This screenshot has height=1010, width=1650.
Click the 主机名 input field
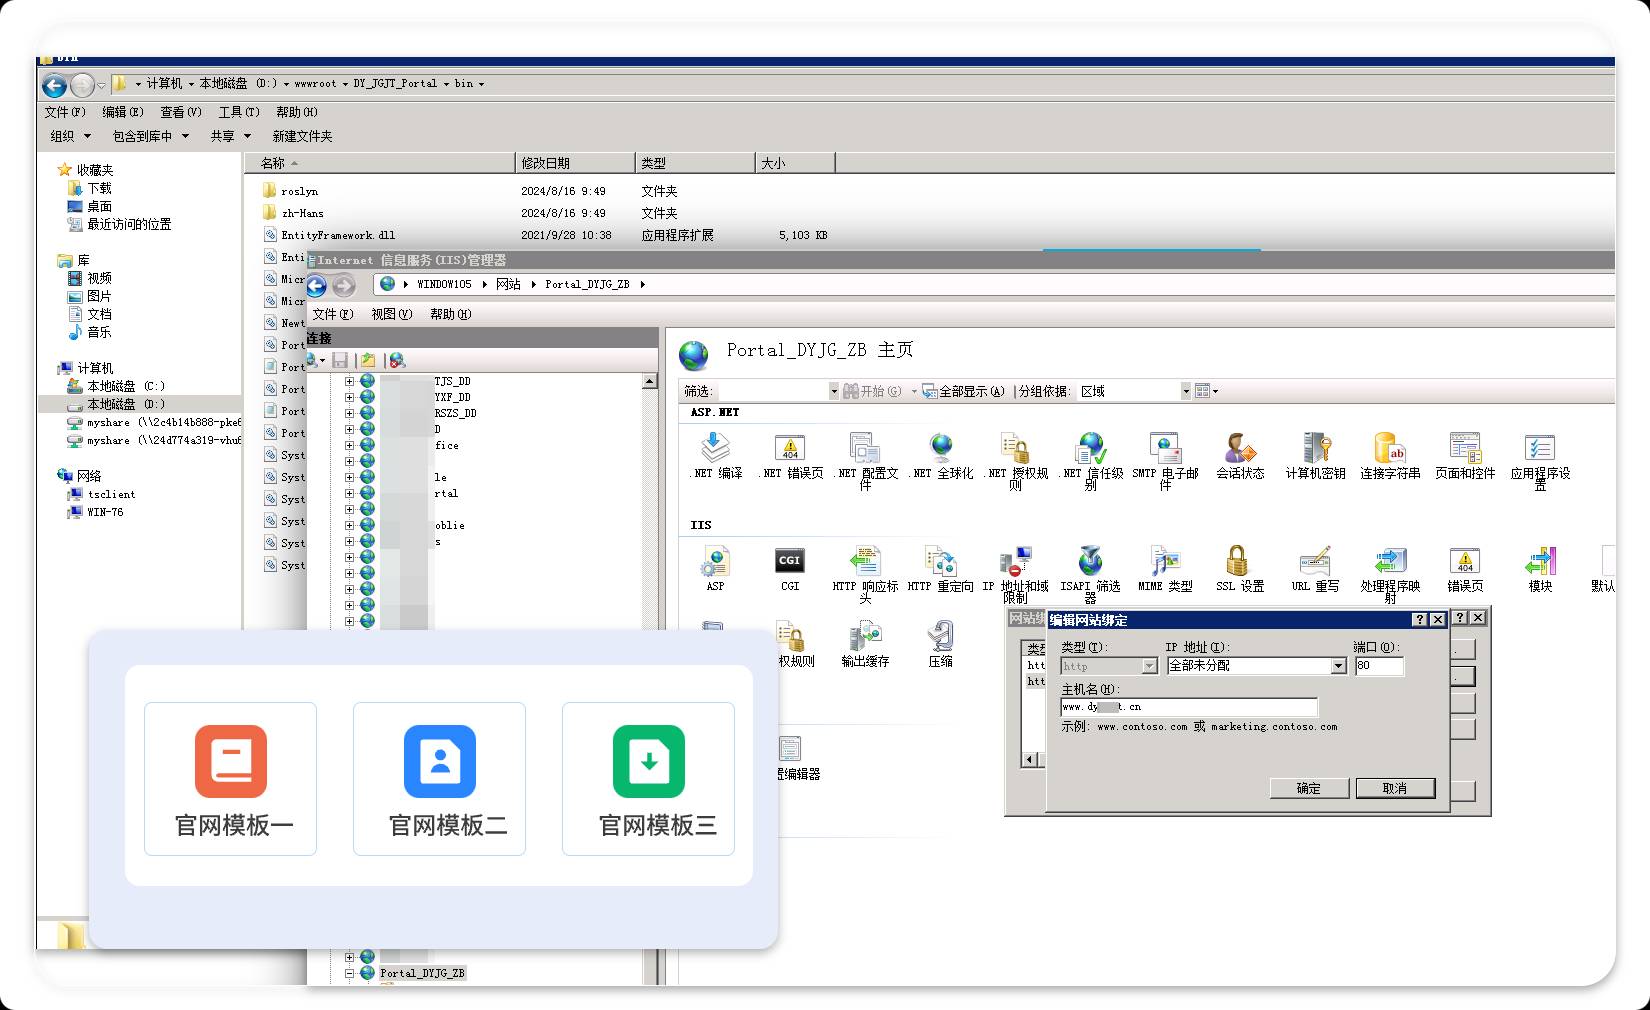point(1189,707)
